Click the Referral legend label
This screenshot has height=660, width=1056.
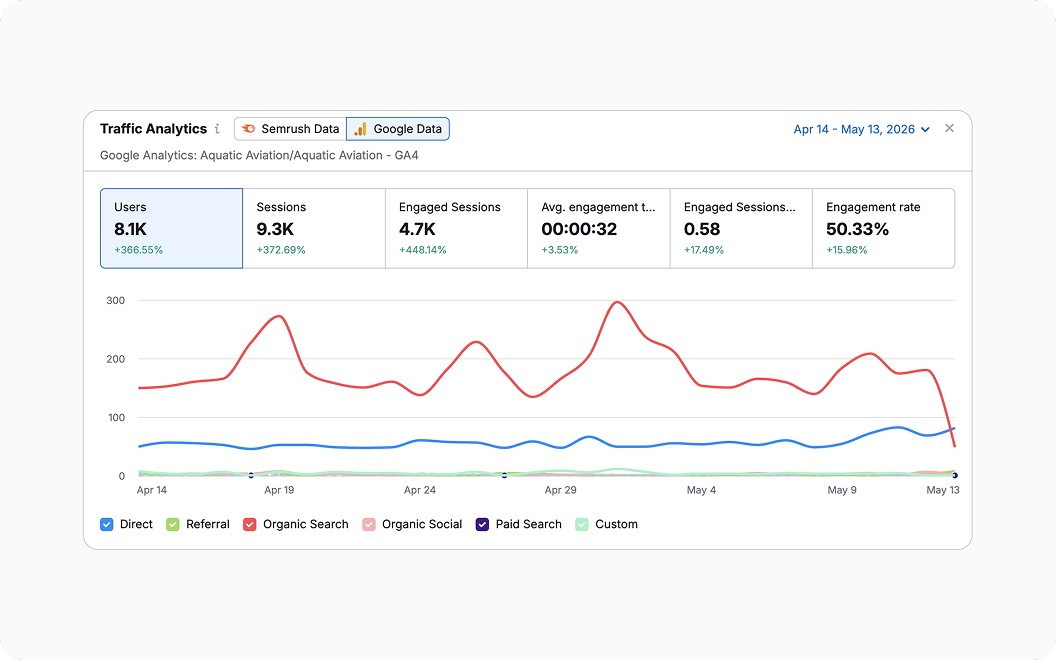[x=207, y=525]
